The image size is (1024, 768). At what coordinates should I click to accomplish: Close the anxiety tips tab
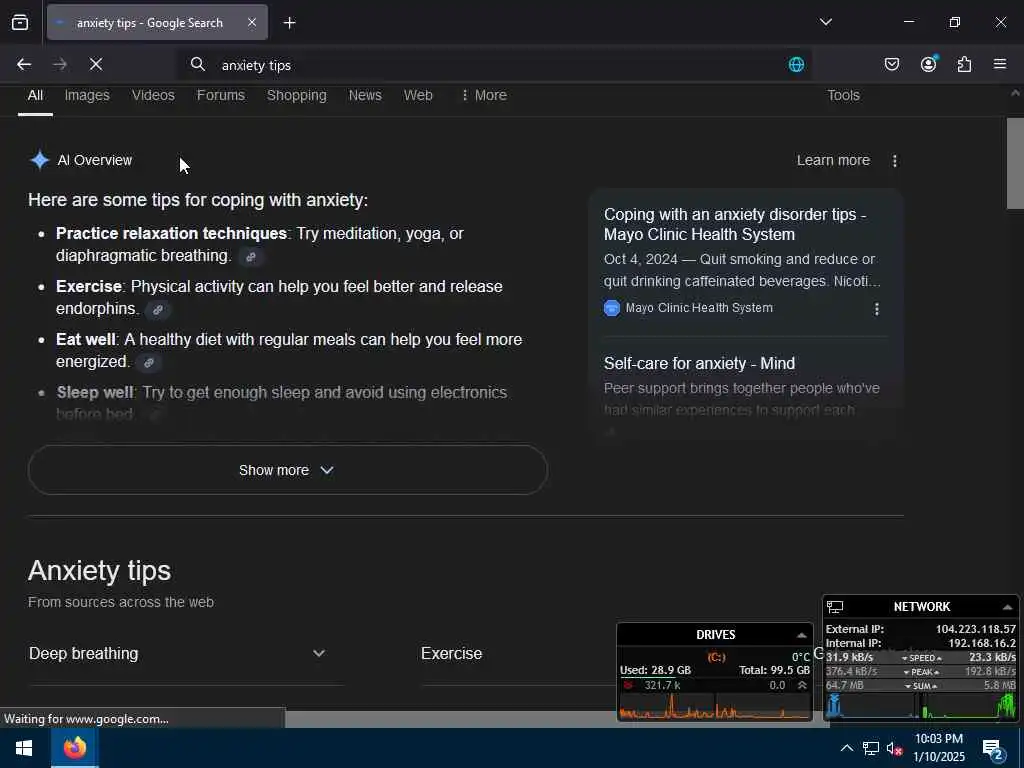tap(252, 22)
